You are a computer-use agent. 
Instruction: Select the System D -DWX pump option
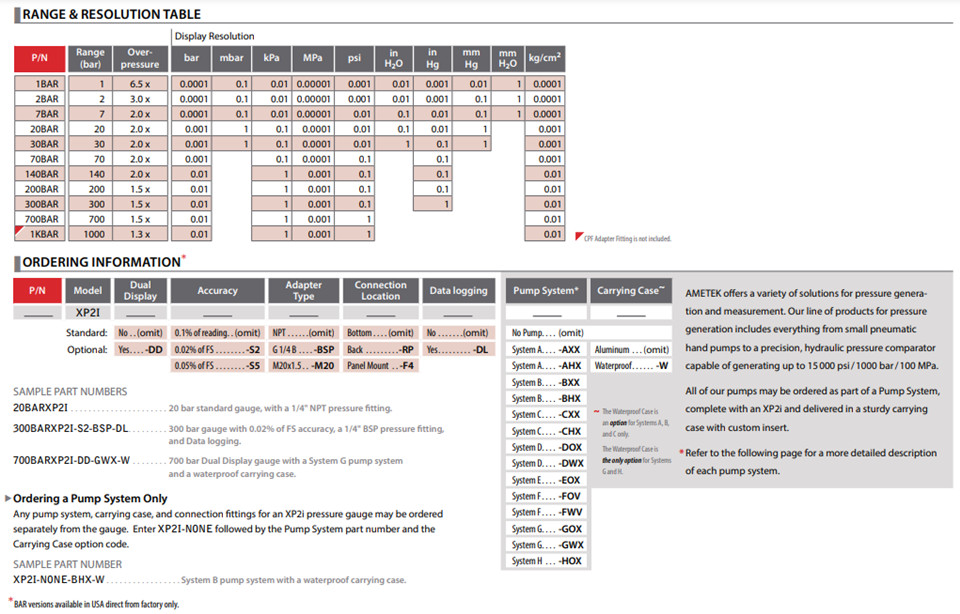[546, 463]
